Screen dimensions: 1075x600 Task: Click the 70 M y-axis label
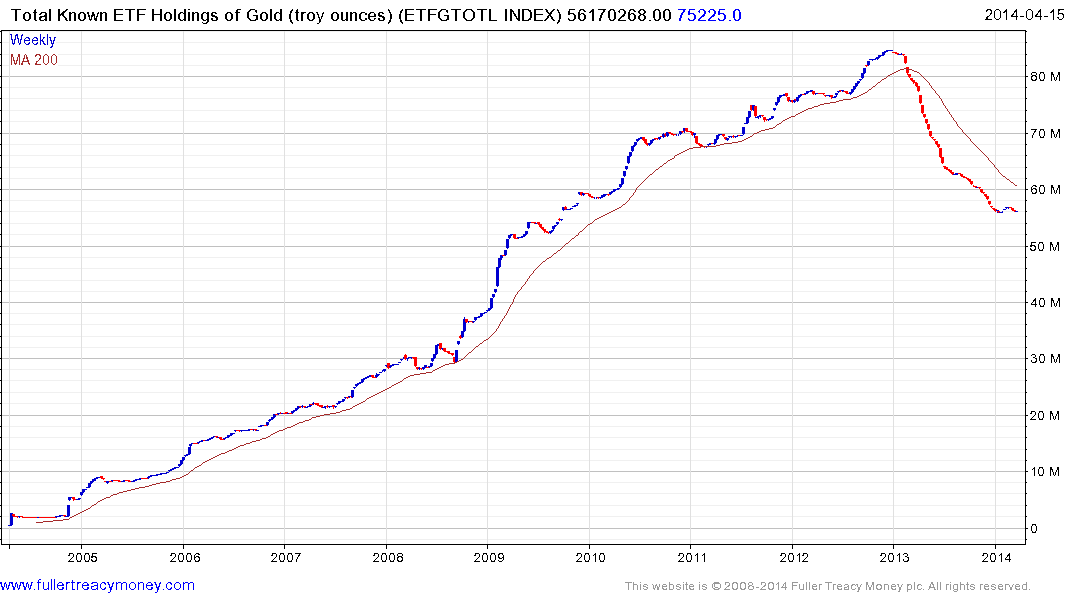(x=1045, y=134)
